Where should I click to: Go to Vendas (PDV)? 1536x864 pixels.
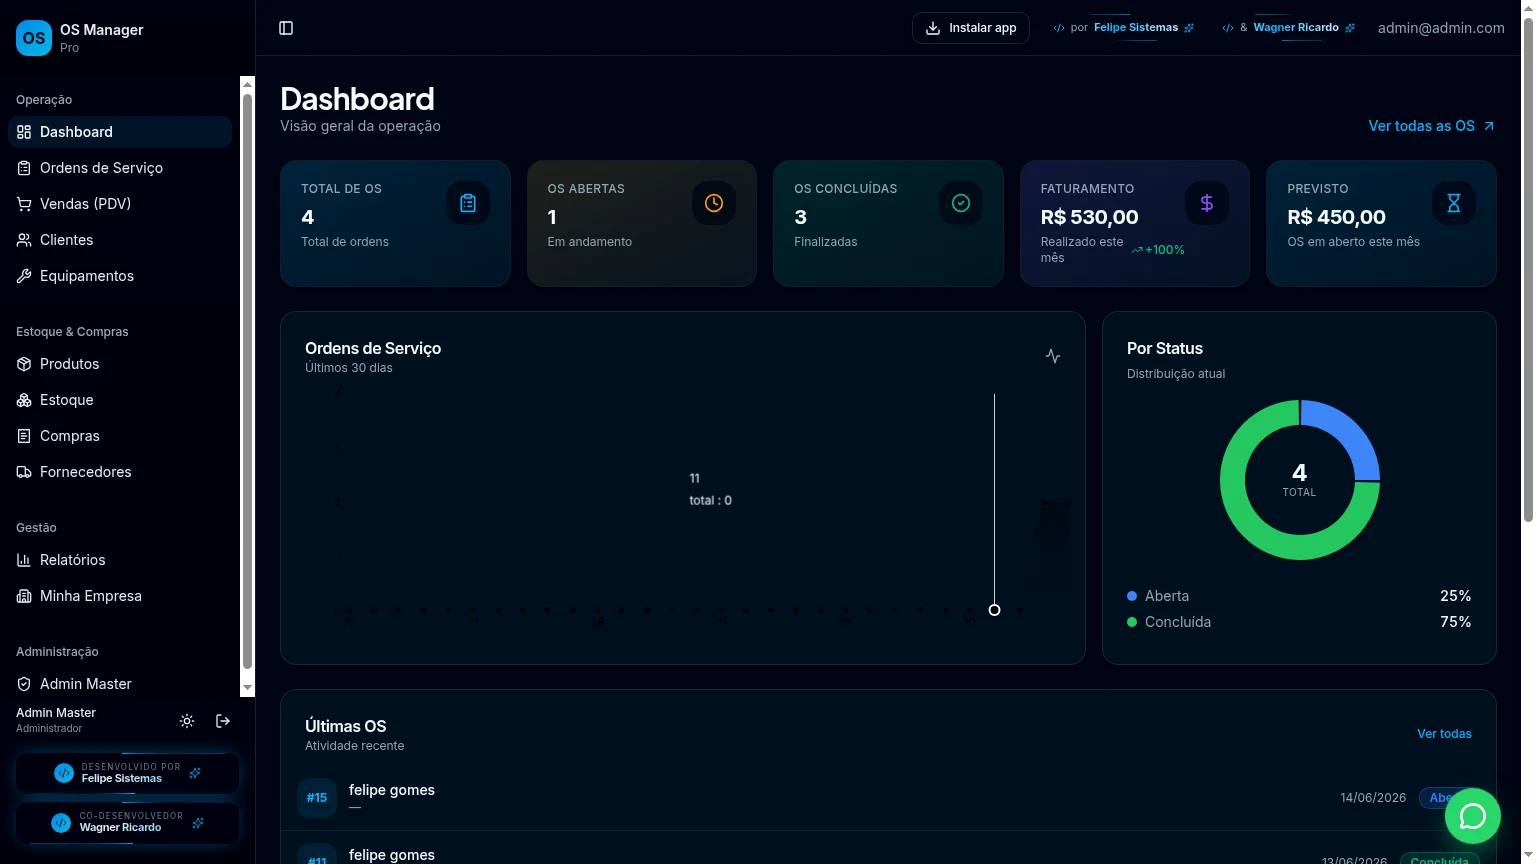tap(120, 204)
